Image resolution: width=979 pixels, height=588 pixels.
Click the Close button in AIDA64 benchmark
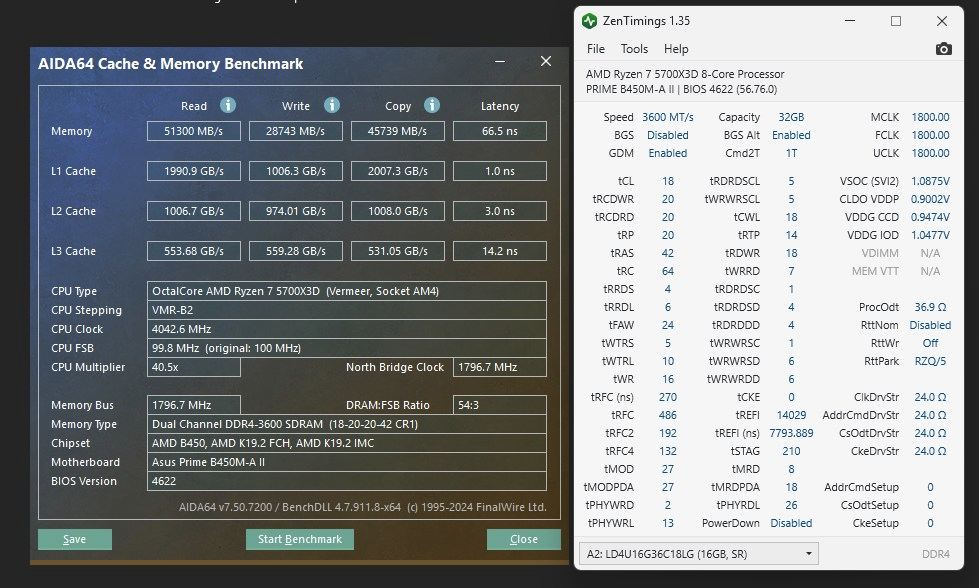tap(523, 539)
